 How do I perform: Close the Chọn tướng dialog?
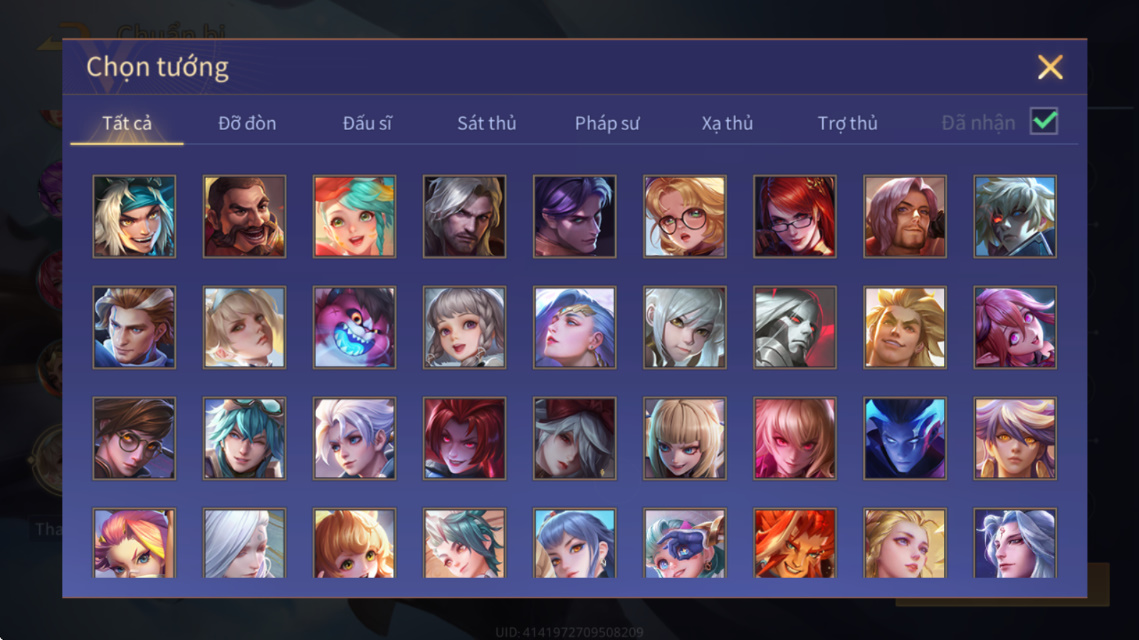coord(1050,67)
